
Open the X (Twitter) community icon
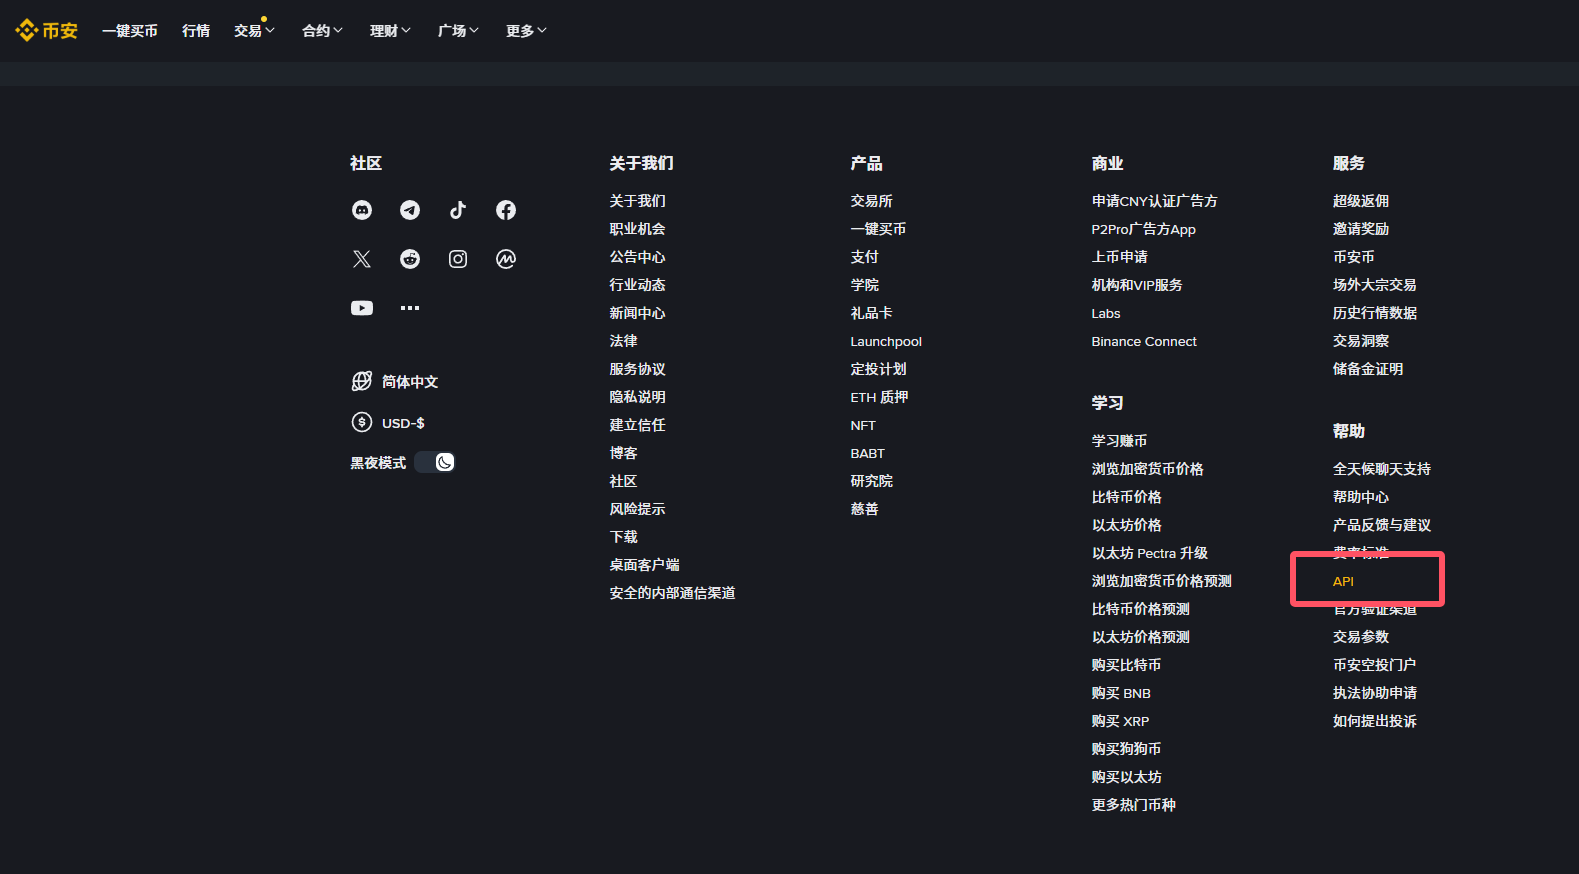[x=362, y=259]
